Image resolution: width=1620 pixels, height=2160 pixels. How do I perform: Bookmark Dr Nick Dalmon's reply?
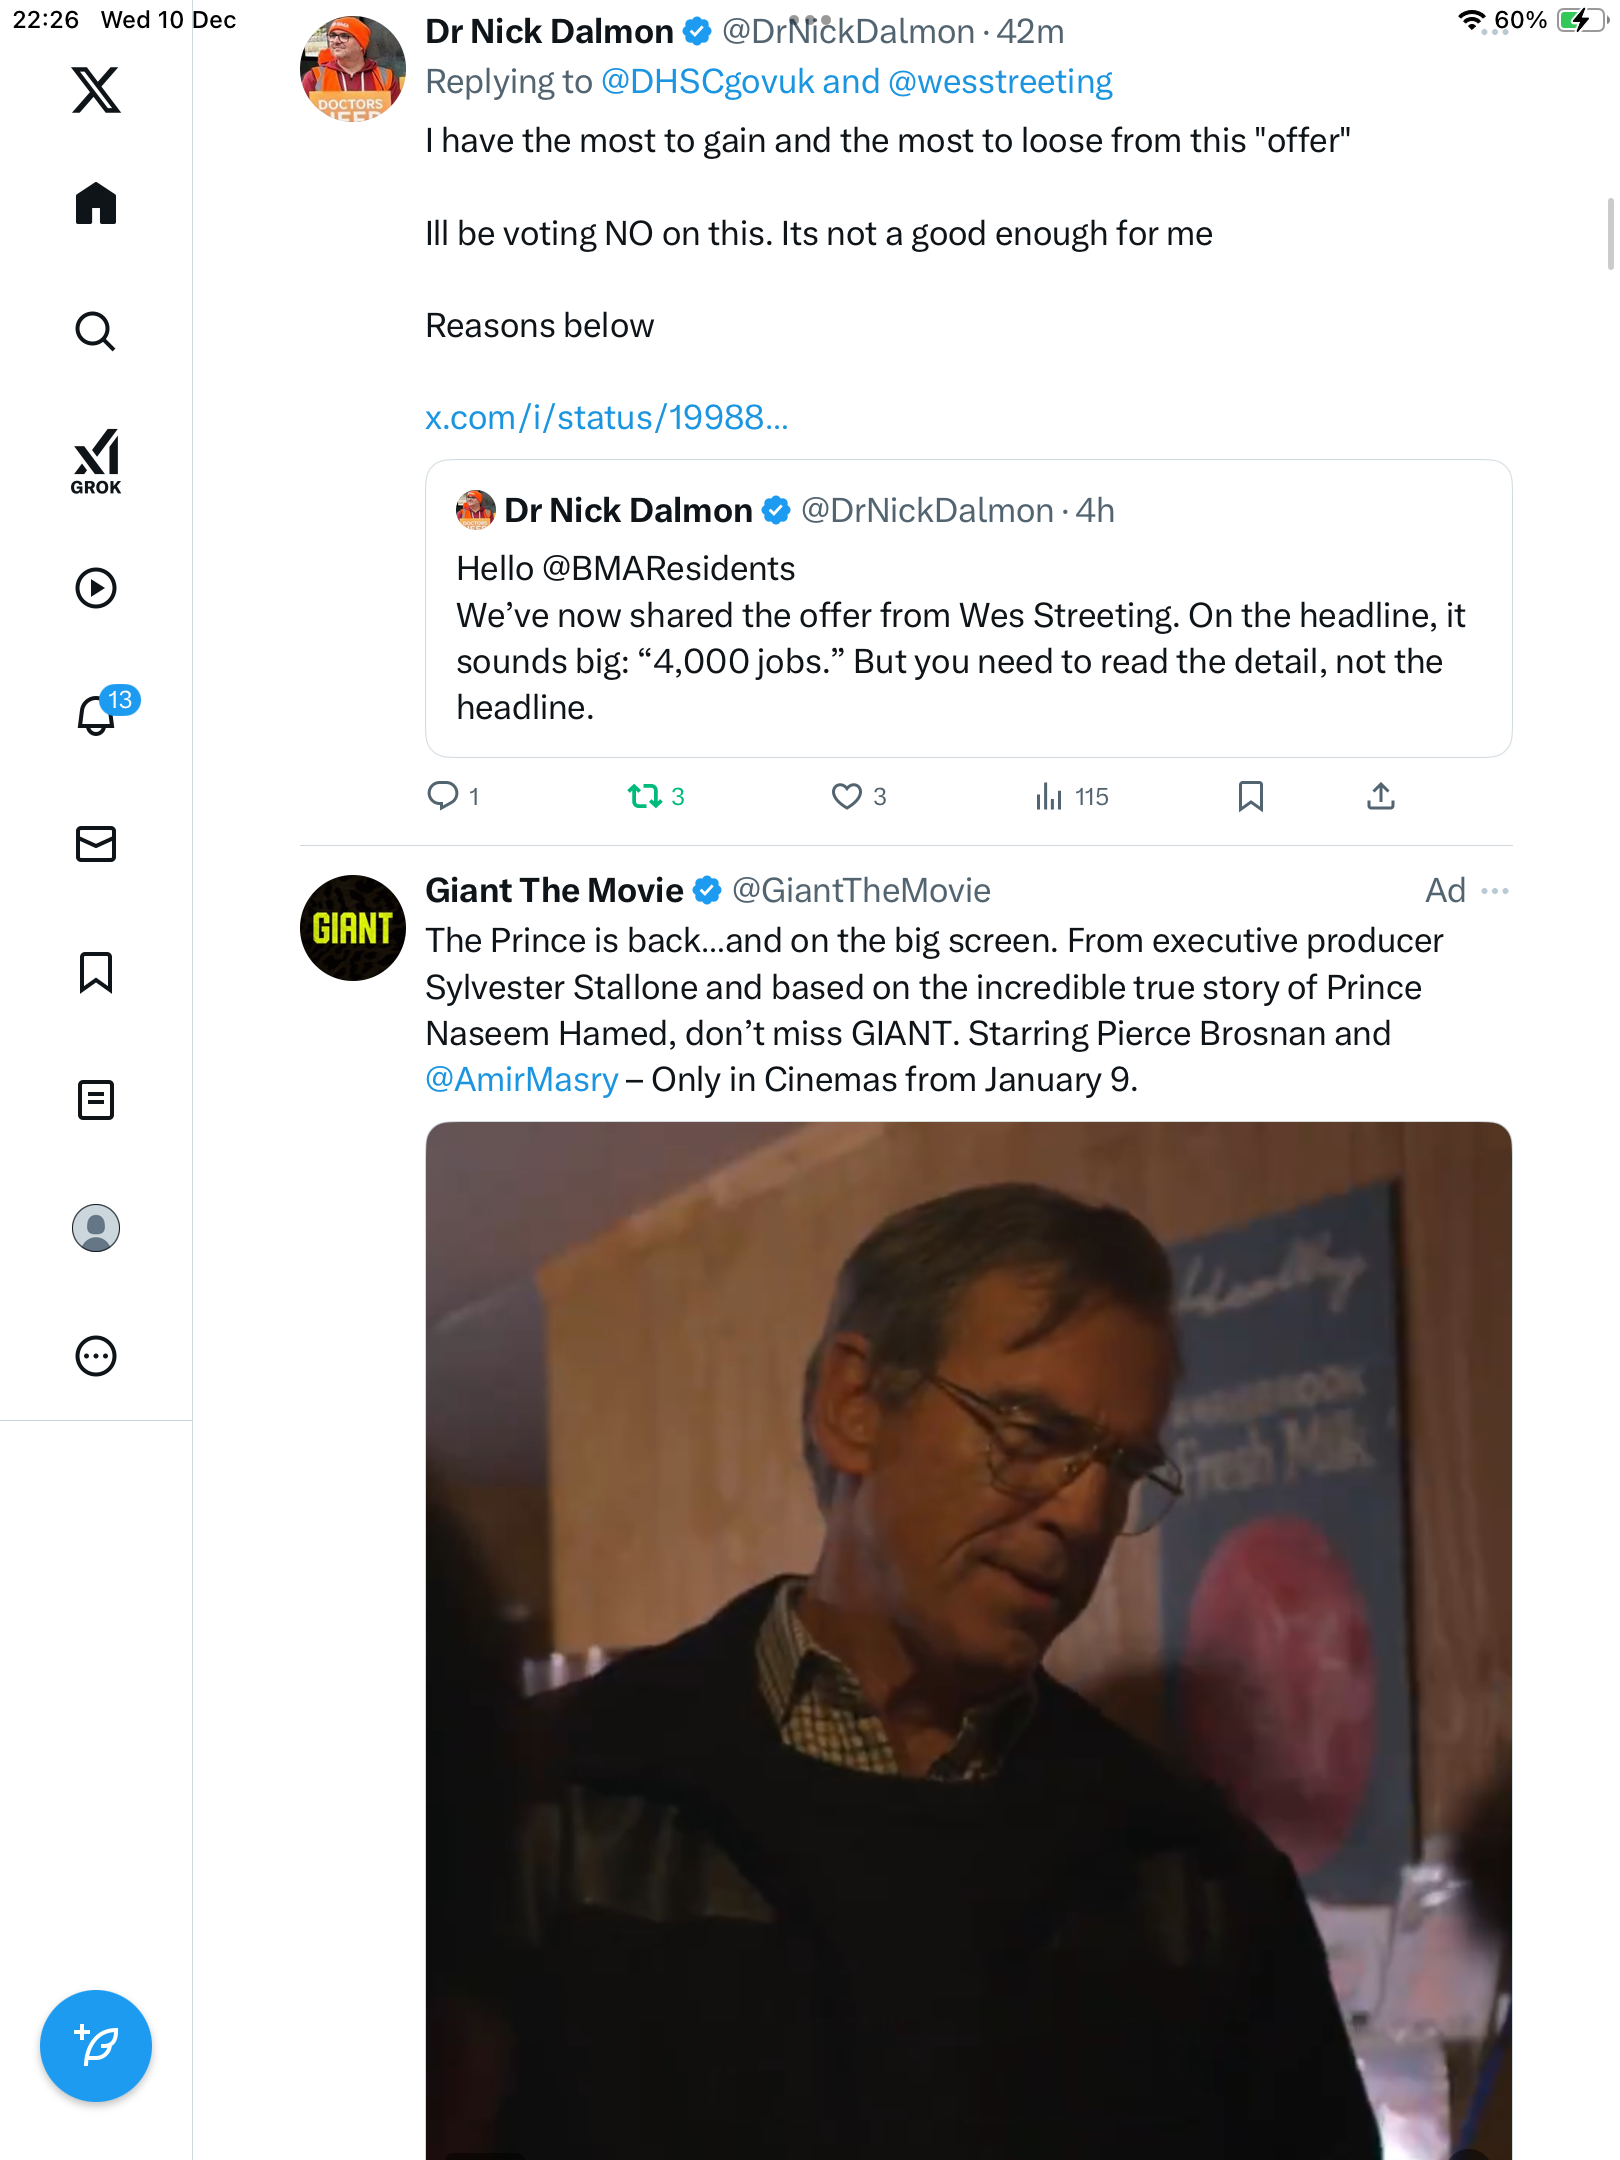coord(1250,796)
